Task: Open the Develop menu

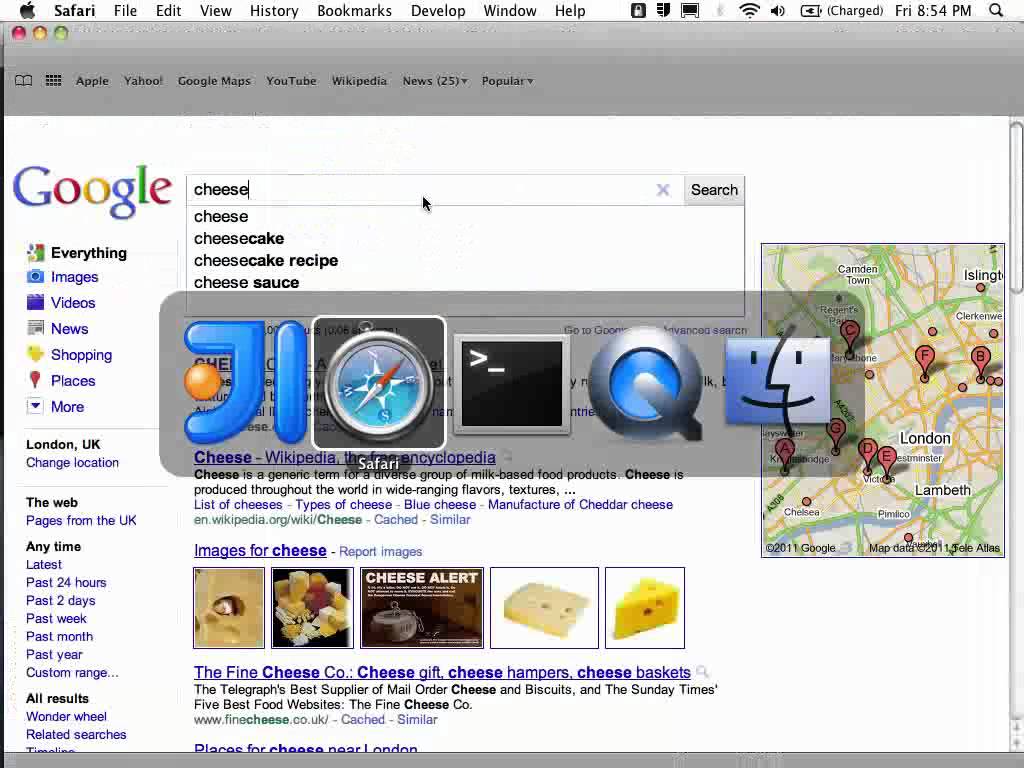Action: pyautogui.click(x=438, y=10)
